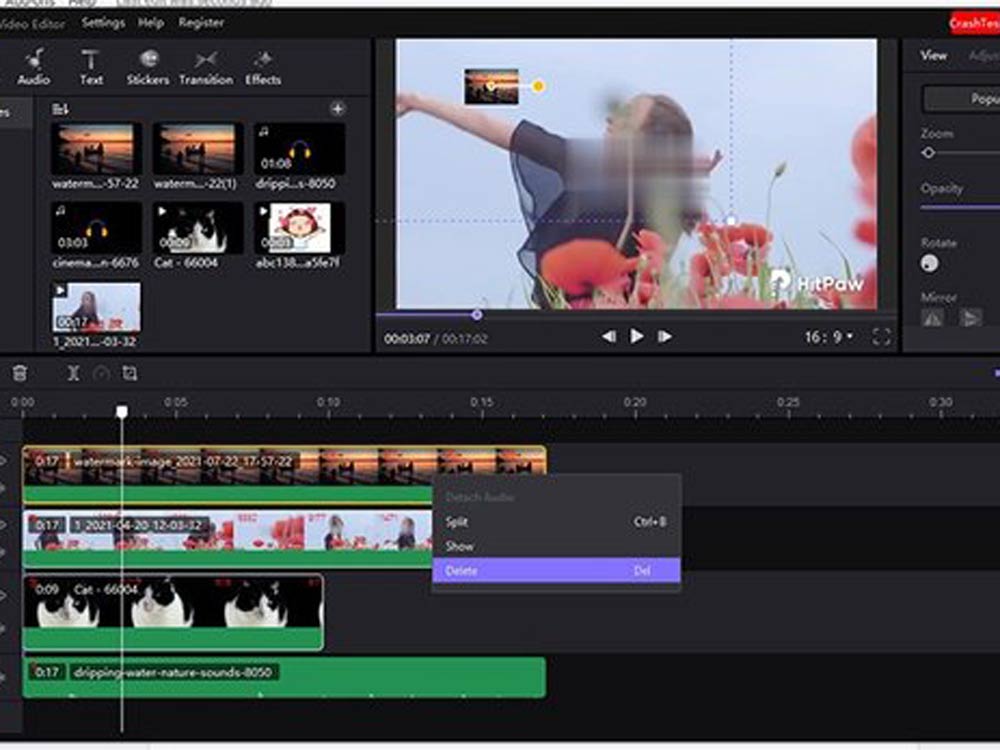The image size is (1000, 750).
Task: Click the disabled Detach Audio menu entry
Action: [556, 497]
